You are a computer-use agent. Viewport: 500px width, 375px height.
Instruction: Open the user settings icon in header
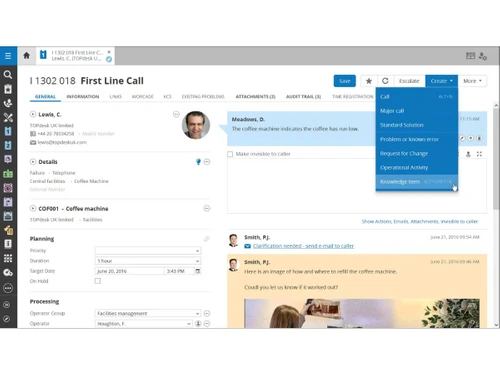483,56
